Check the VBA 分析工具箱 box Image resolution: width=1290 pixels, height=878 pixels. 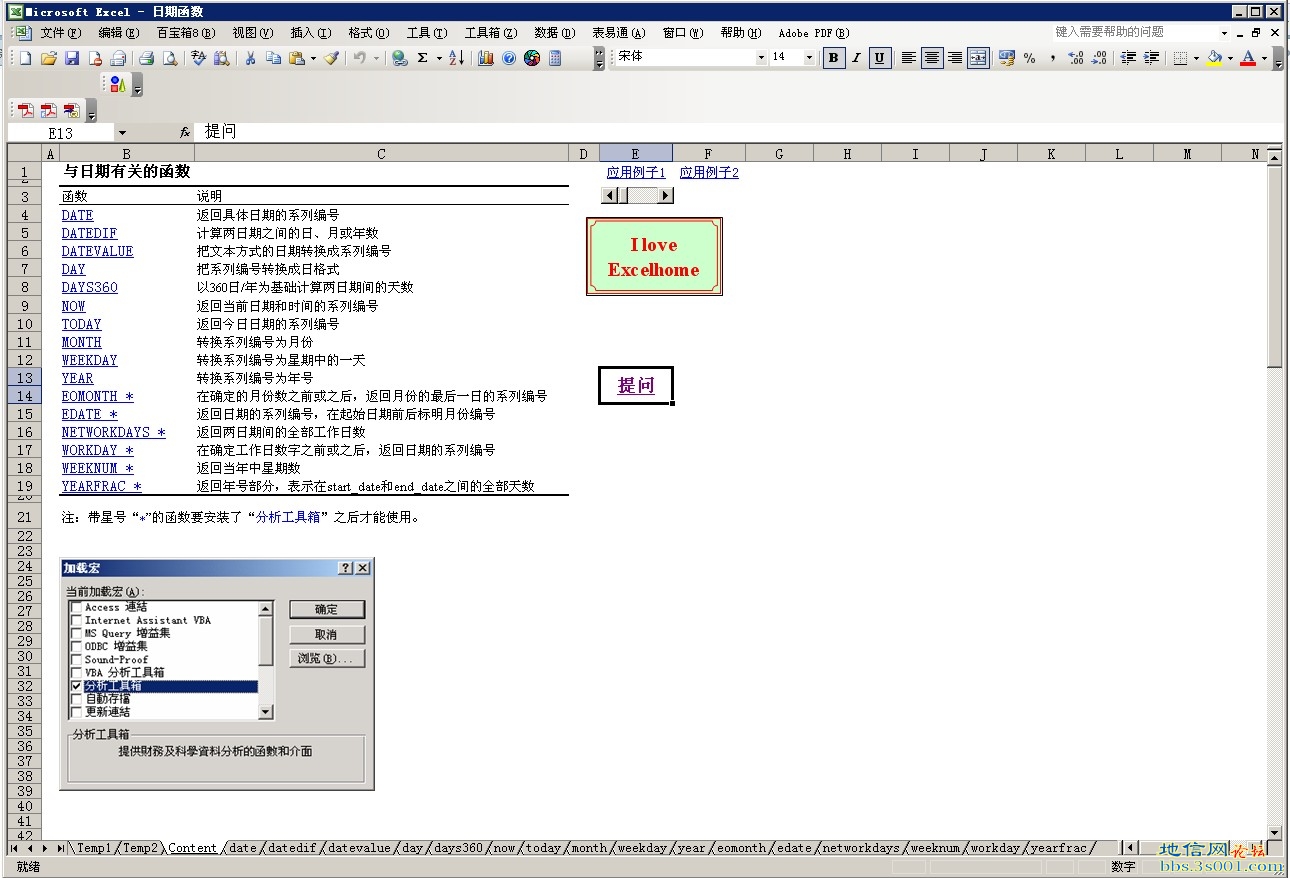pyautogui.click(x=77, y=673)
